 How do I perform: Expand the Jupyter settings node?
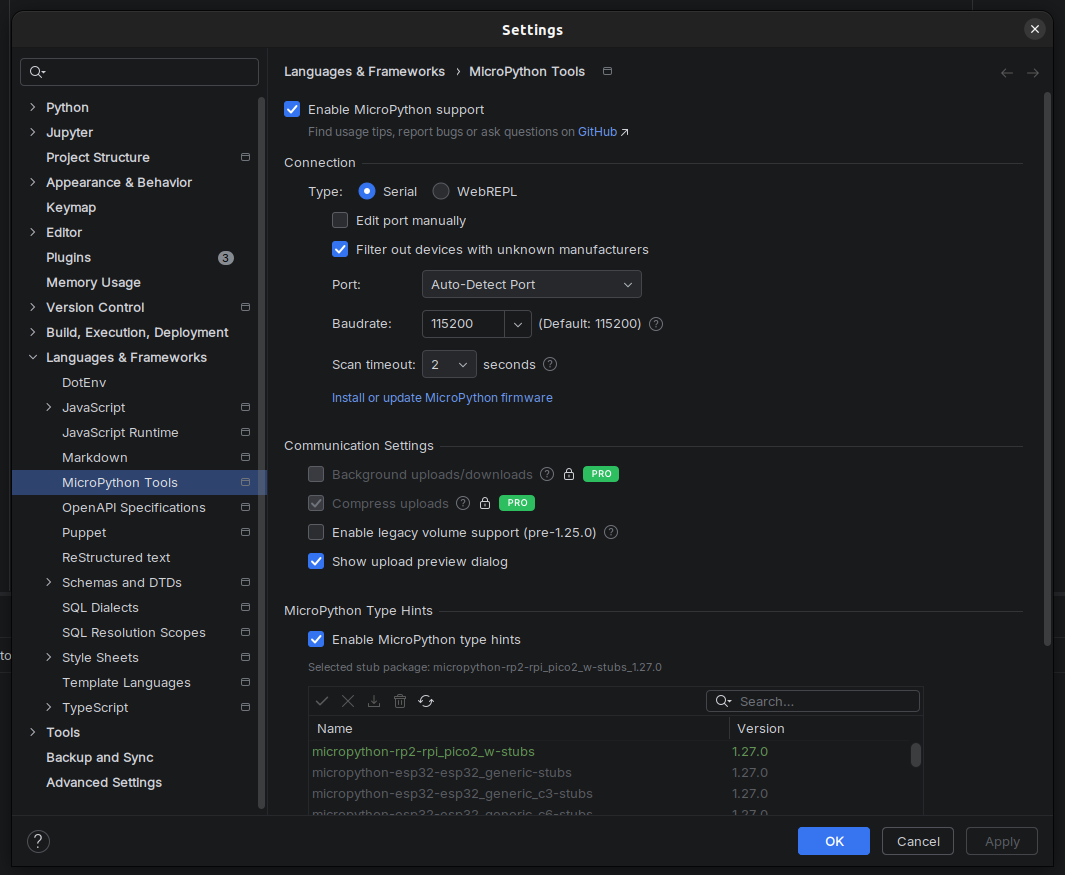[33, 132]
